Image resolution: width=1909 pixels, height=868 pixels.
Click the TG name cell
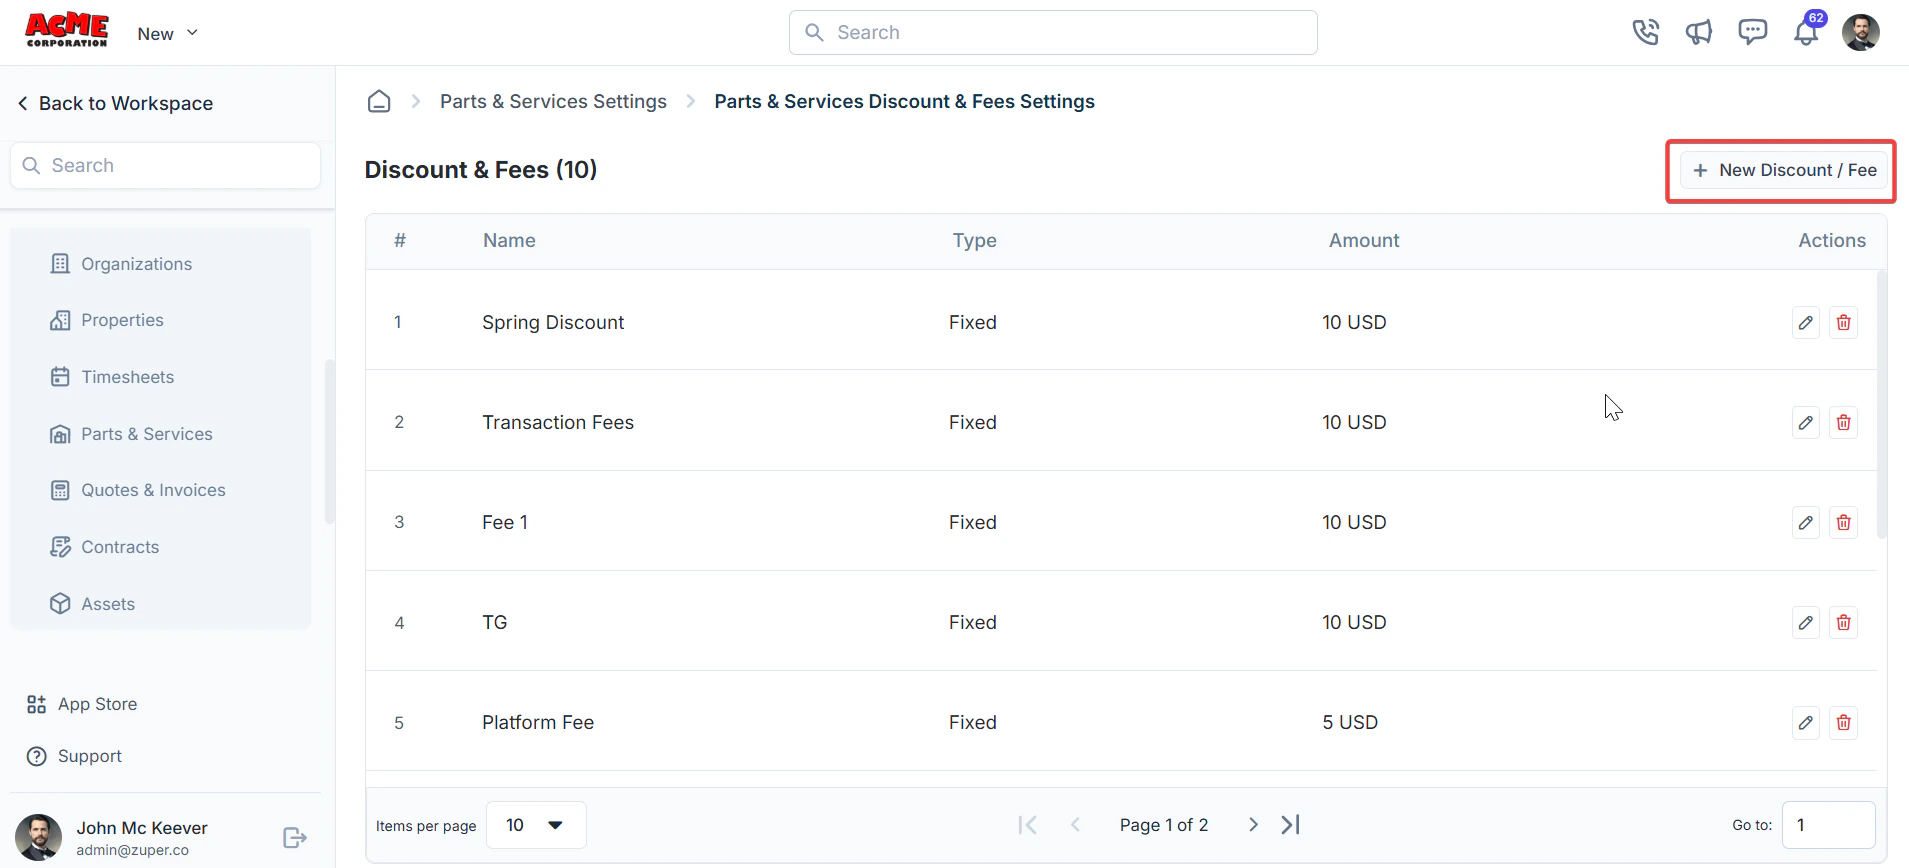click(495, 622)
